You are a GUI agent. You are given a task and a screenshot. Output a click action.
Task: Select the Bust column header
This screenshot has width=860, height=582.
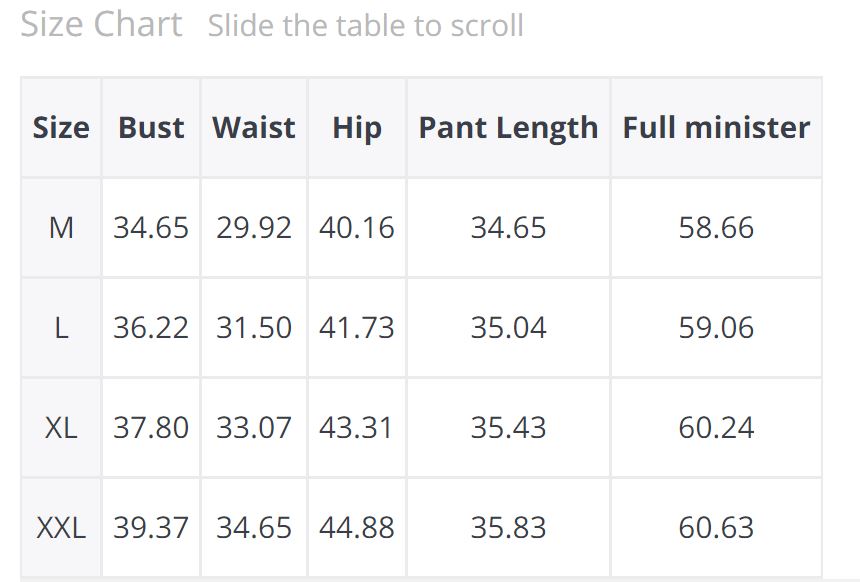click(x=151, y=128)
